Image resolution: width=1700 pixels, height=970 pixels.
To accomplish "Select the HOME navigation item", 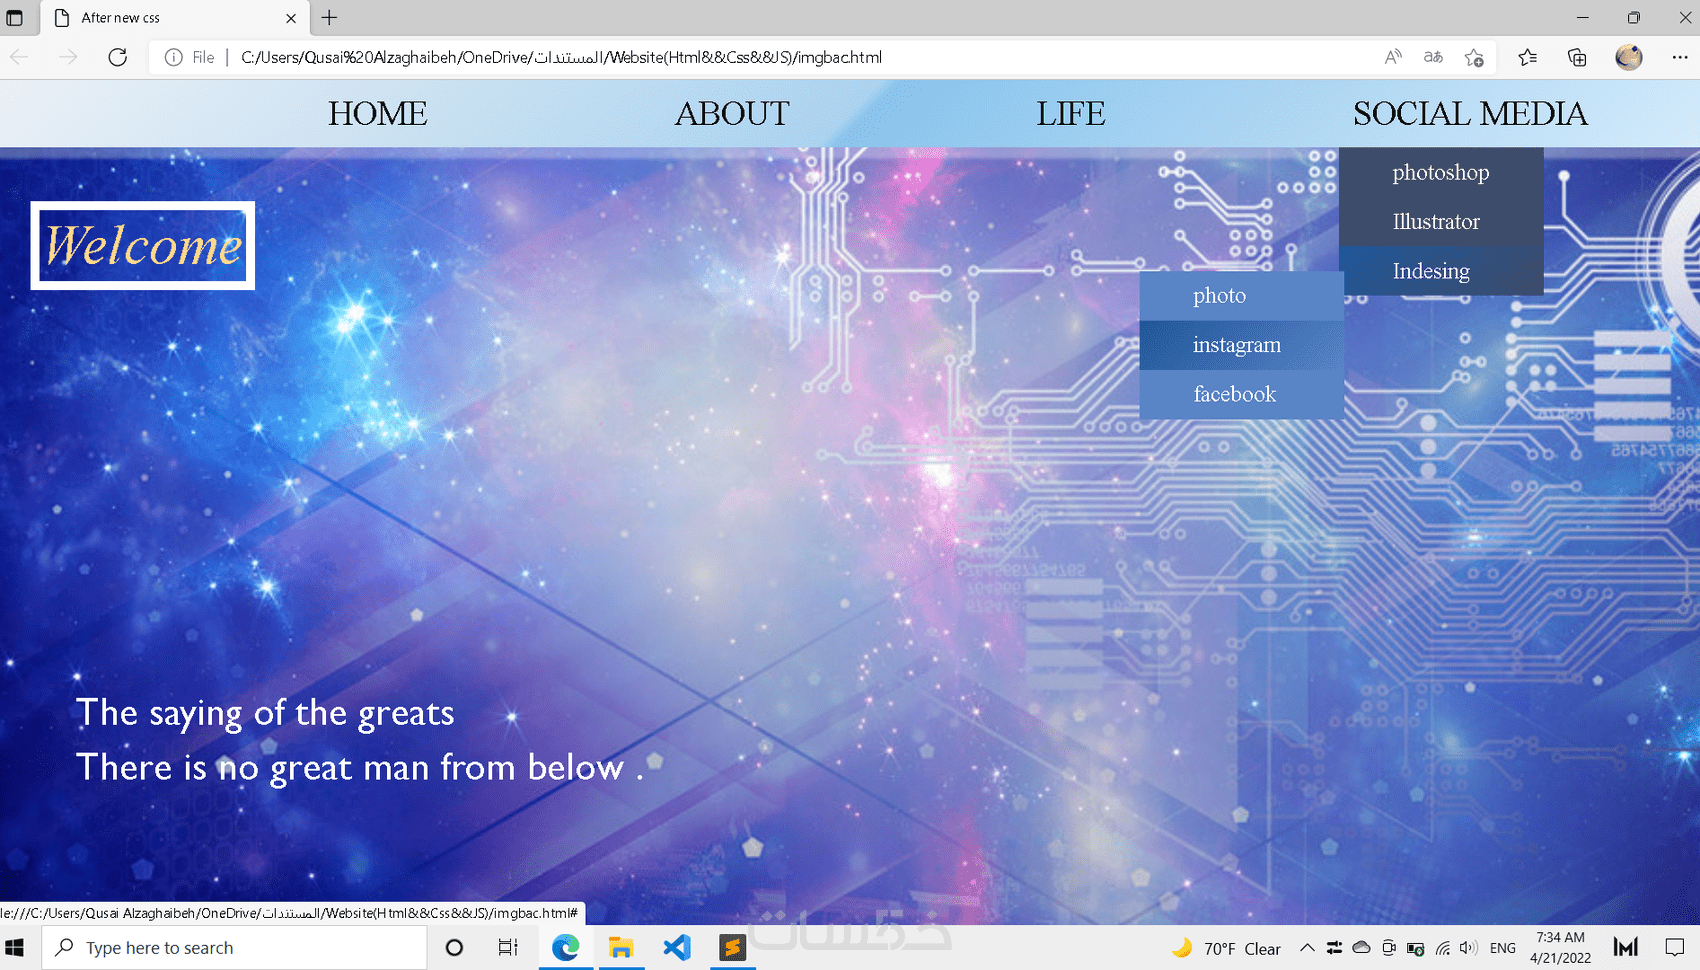I will (377, 113).
